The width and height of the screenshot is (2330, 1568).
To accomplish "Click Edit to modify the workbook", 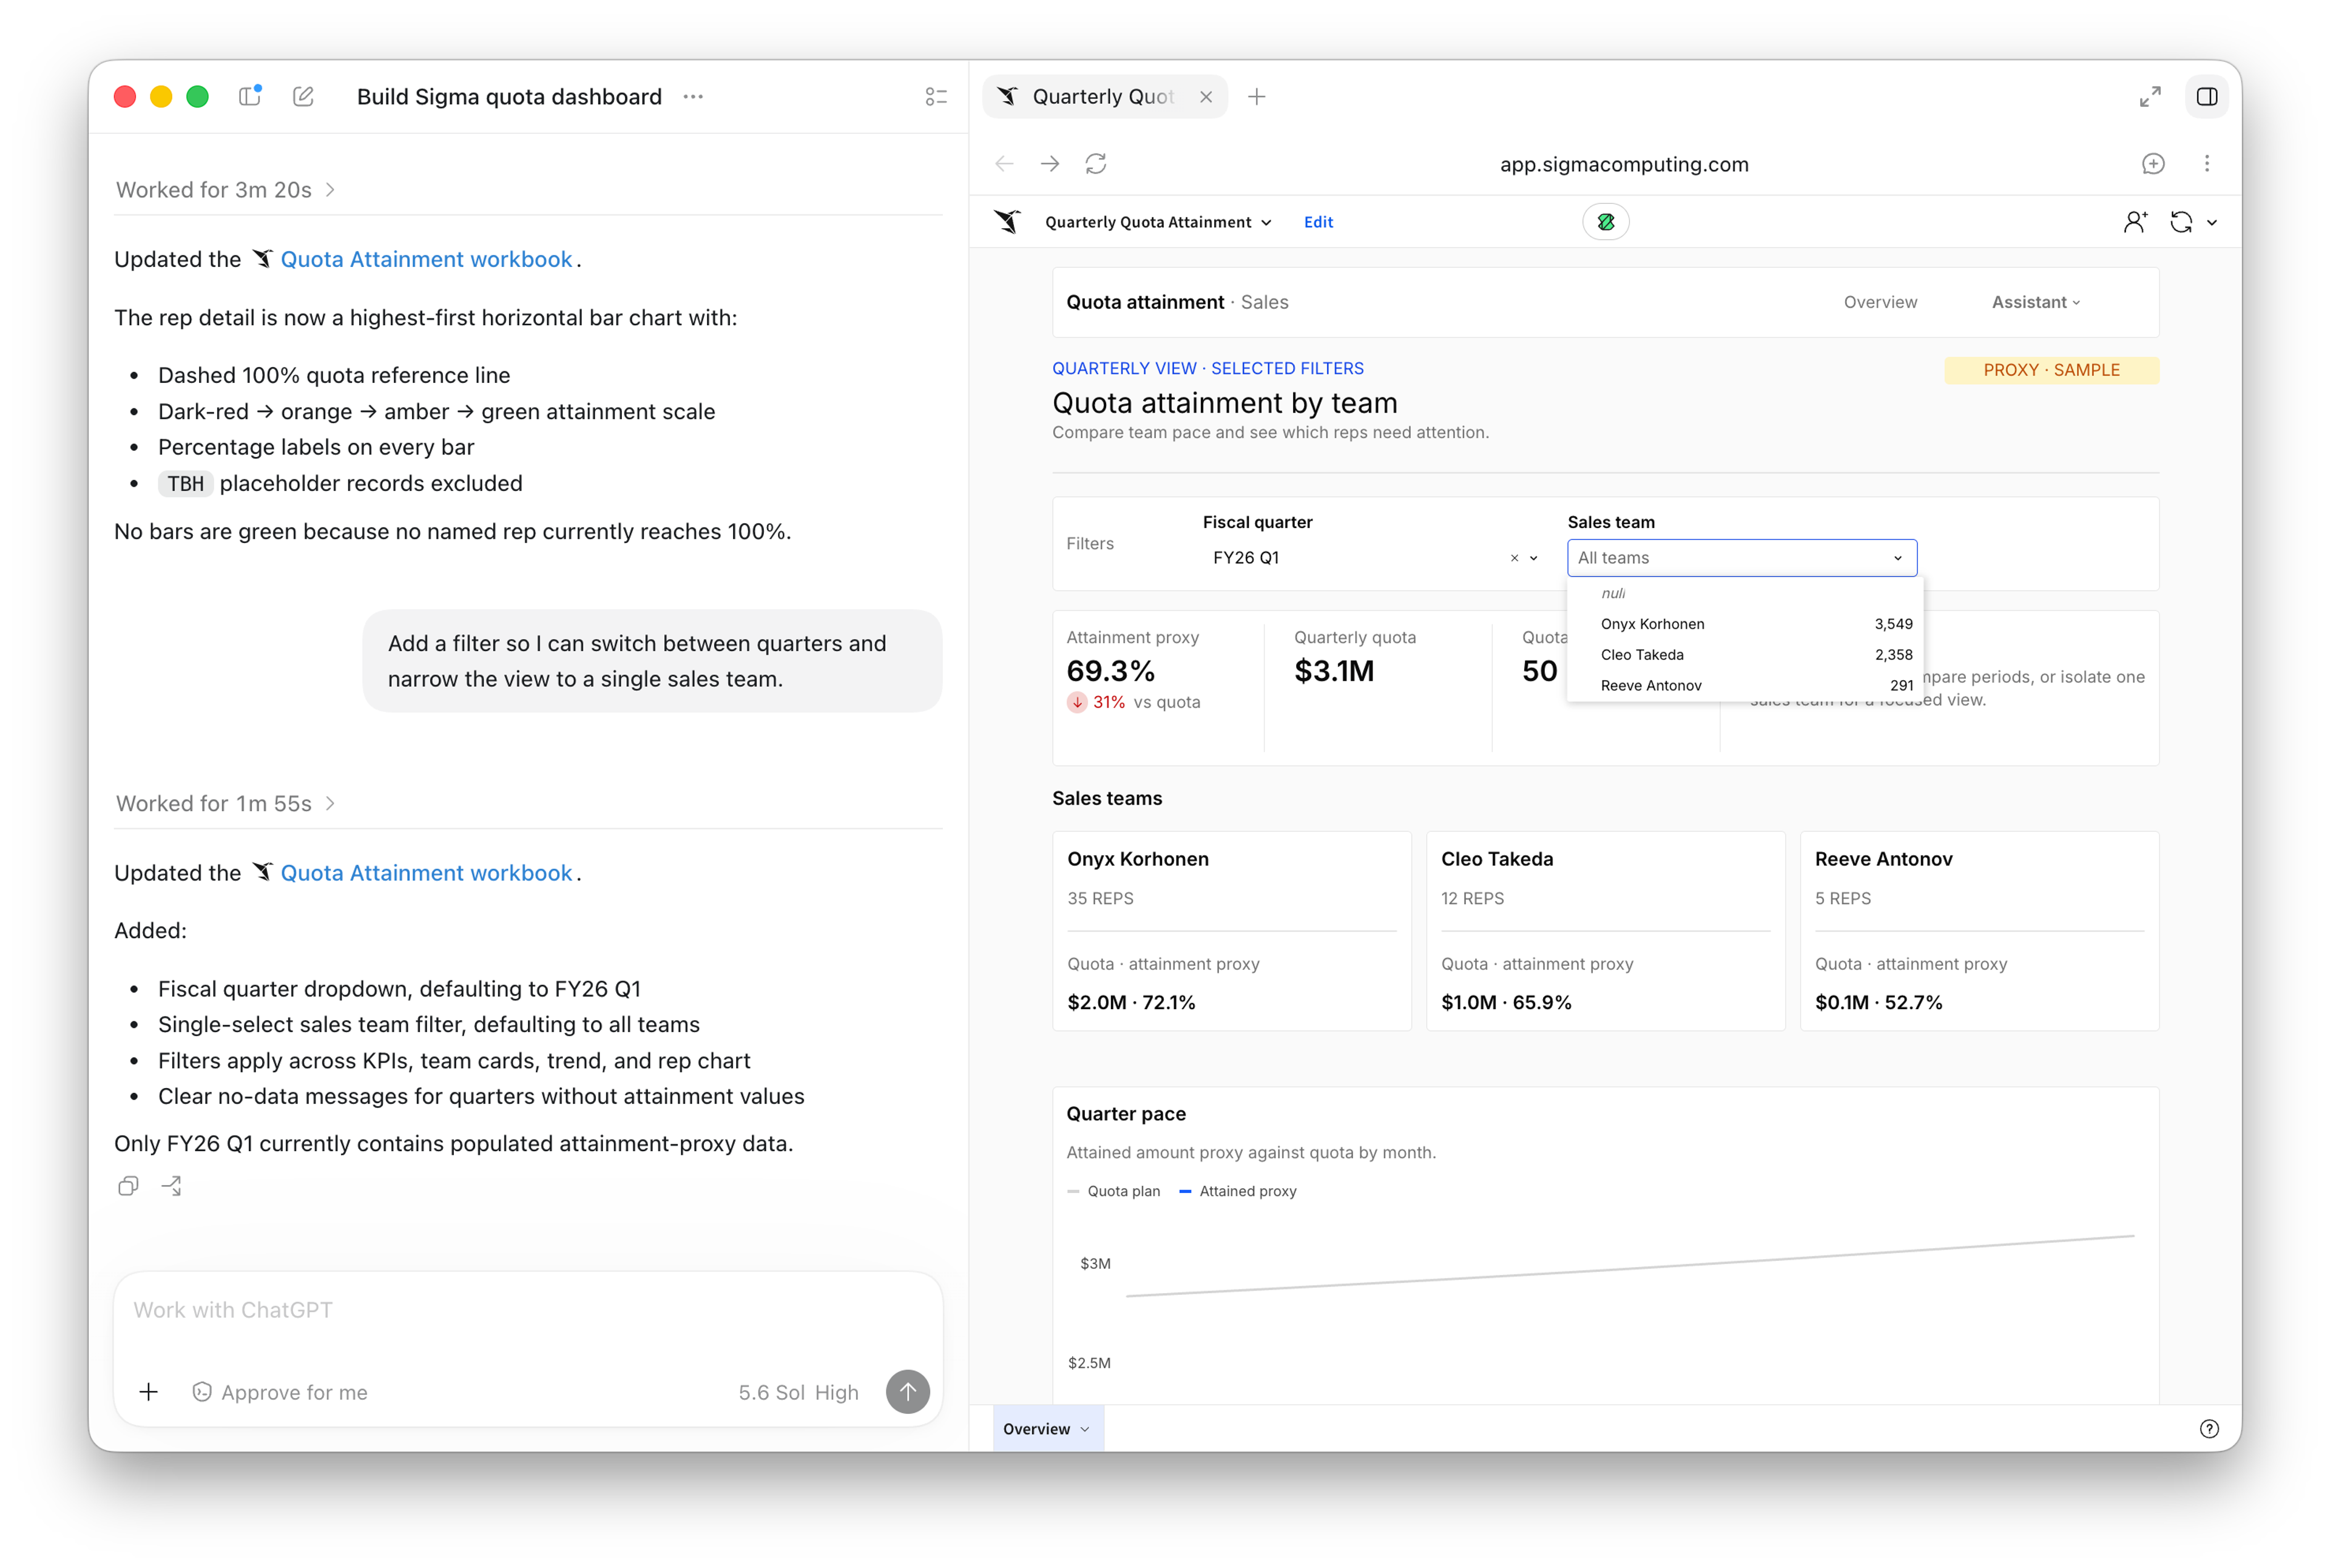I will pos(1318,222).
